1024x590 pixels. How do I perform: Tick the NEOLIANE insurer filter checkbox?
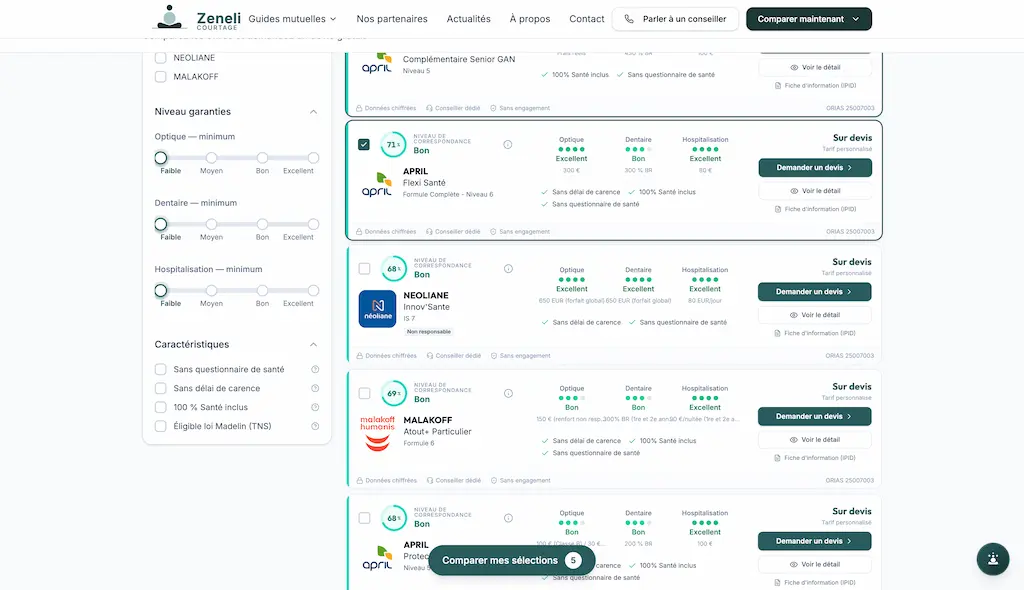coord(161,57)
